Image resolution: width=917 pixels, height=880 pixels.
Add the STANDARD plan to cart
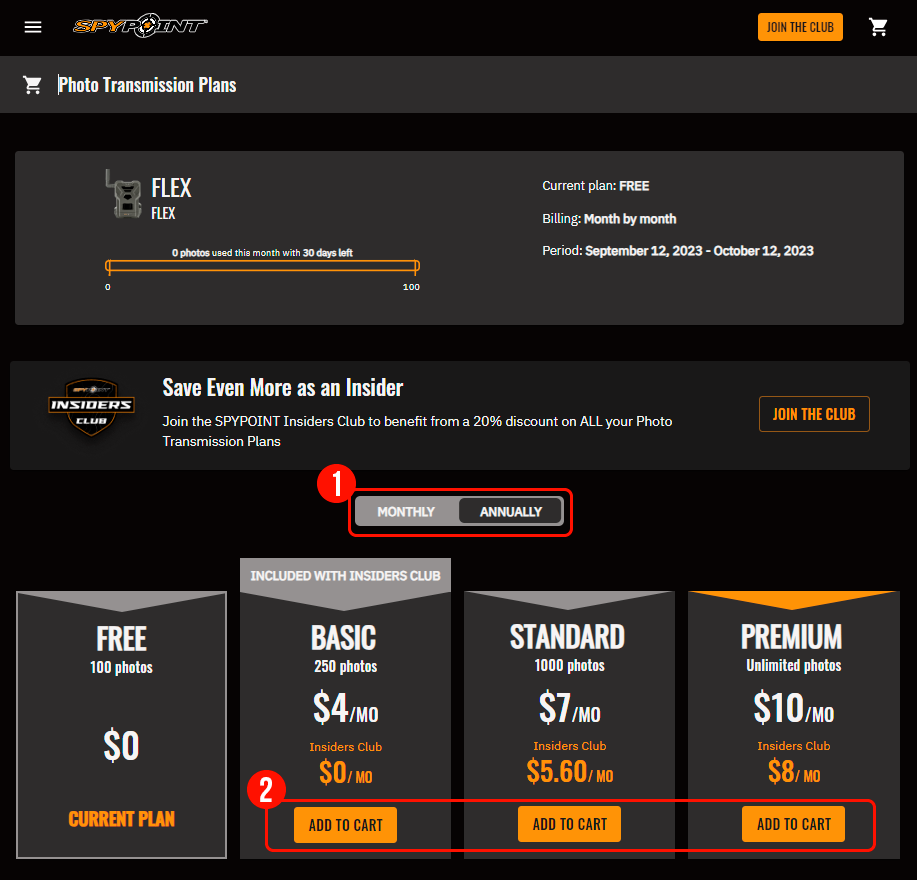coord(570,824)
